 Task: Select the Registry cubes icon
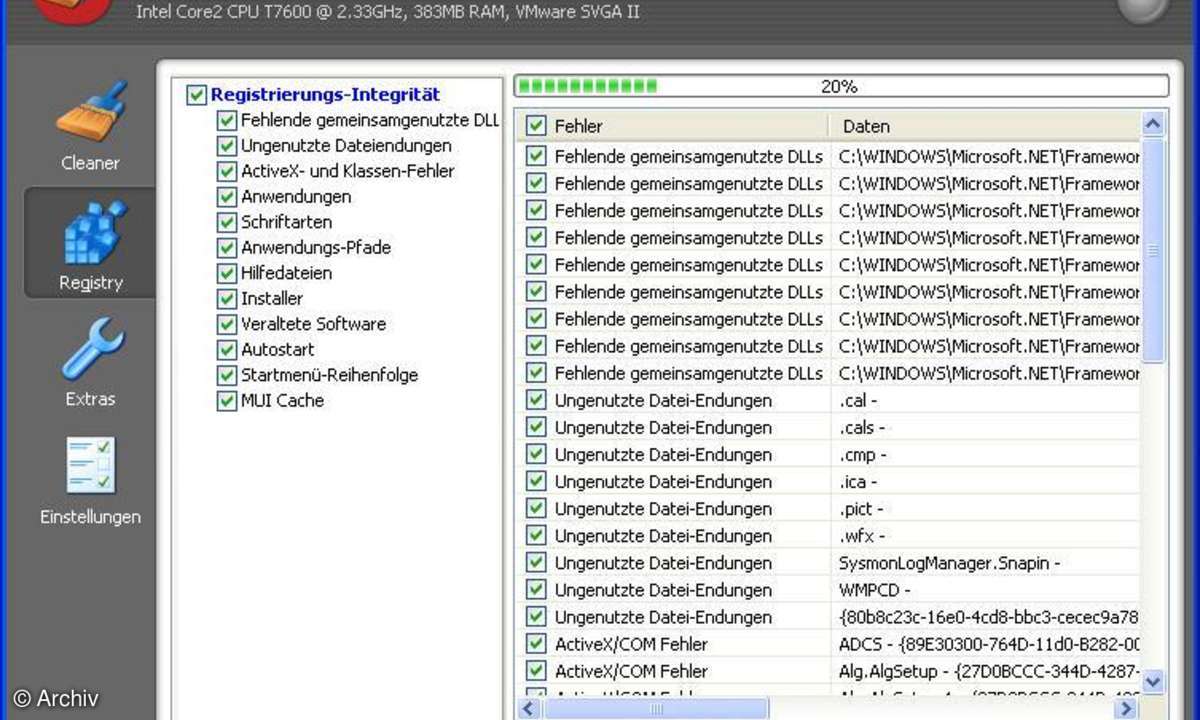[x=90, y=234]
